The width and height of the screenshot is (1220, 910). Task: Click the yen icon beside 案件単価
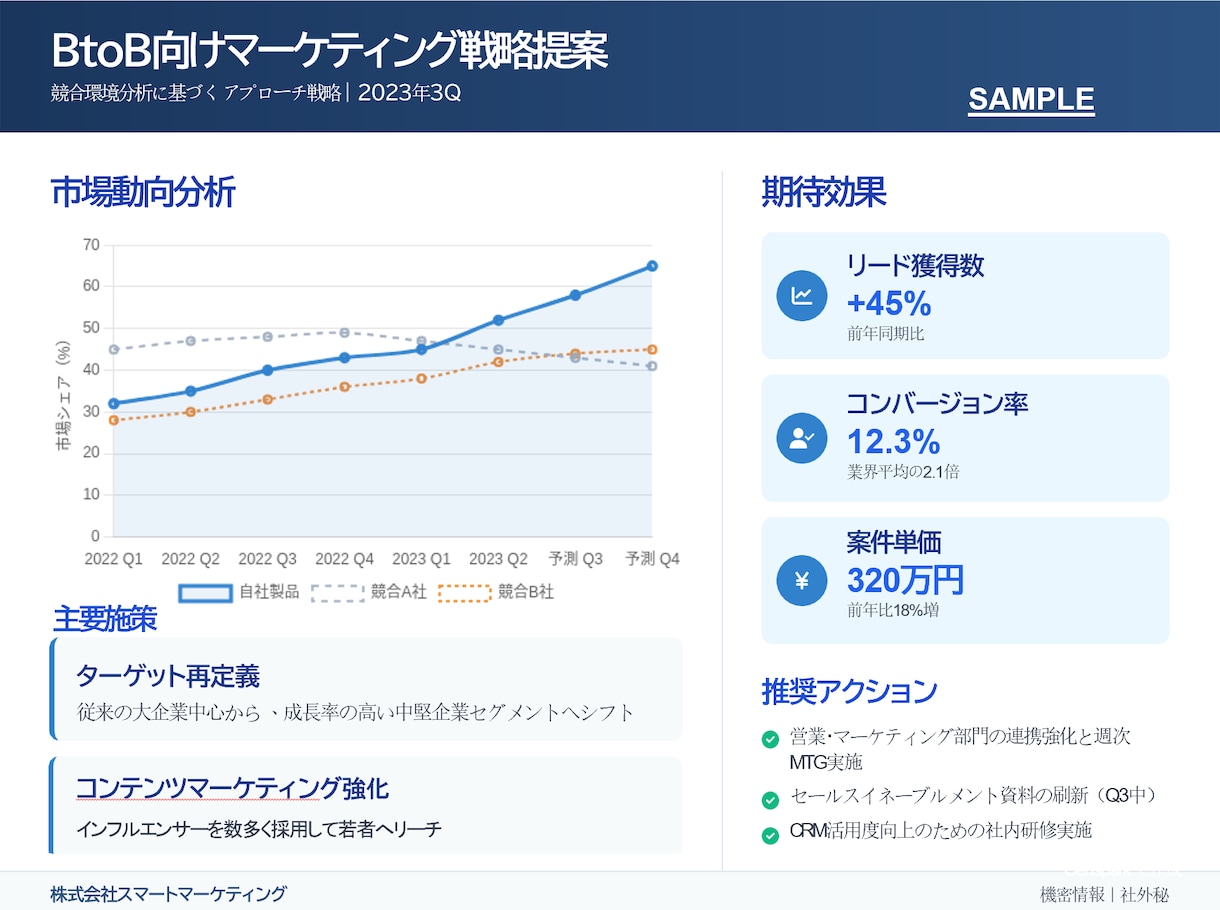pos(802,580)
